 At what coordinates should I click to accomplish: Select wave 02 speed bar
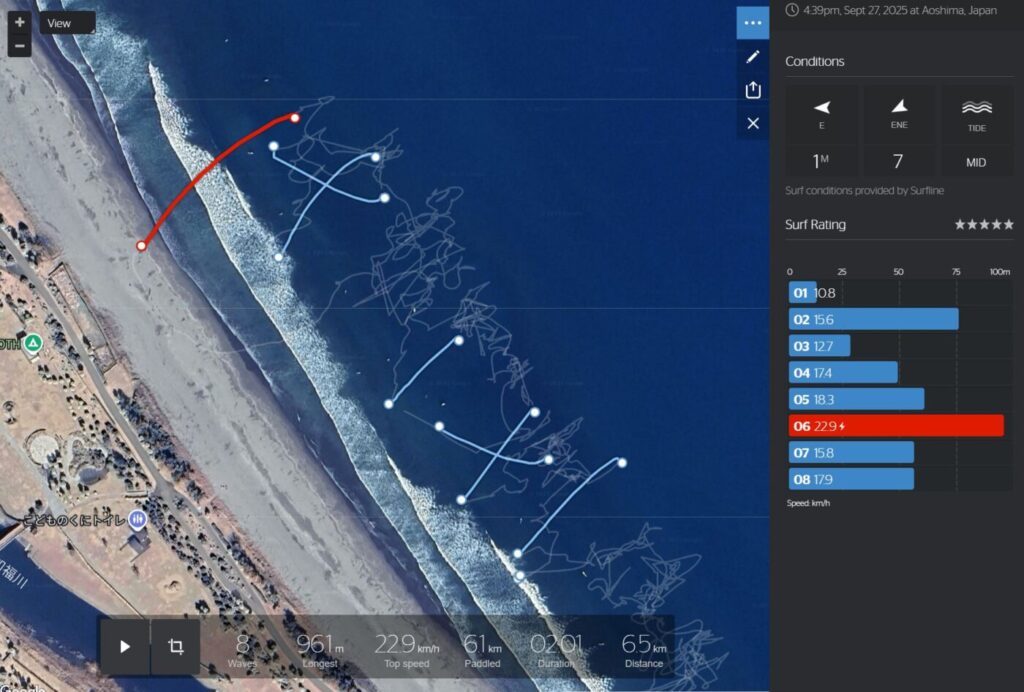coord(872,319)
